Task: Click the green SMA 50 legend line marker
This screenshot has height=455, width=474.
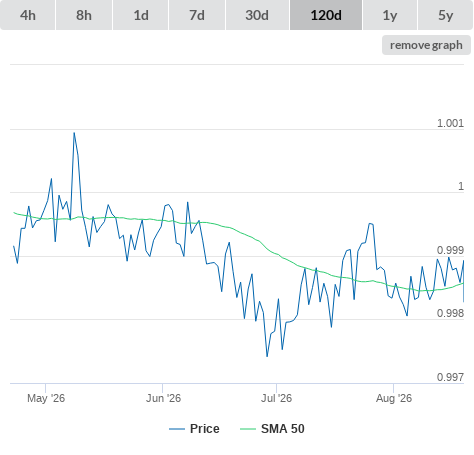Action: tap(248, 429)
